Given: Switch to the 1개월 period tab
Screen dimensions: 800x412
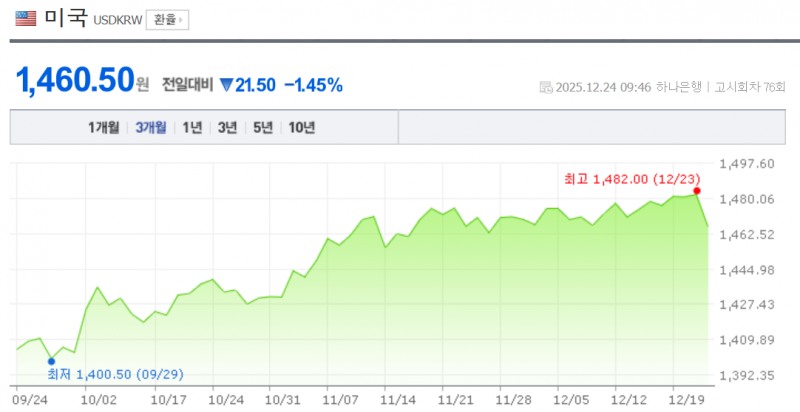Looking at the screenshot, I should (x=104, y=127).
